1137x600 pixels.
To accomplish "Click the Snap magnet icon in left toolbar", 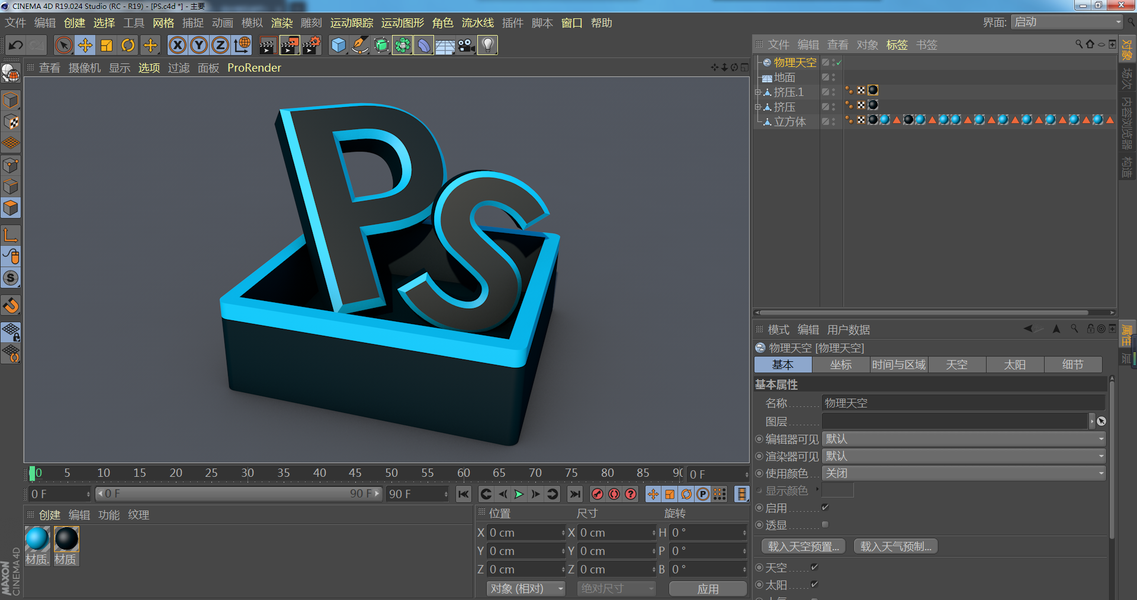I will pos(10,305).
